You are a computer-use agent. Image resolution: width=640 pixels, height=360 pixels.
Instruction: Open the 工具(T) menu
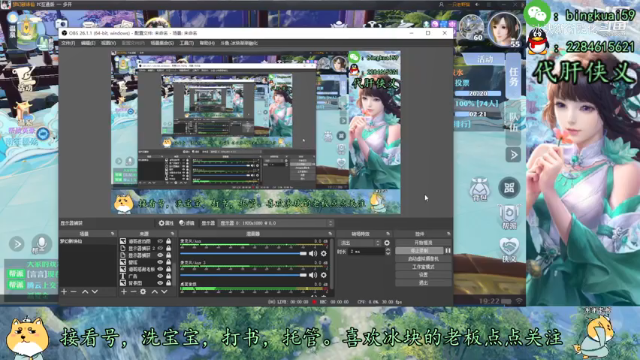[187, 43]
